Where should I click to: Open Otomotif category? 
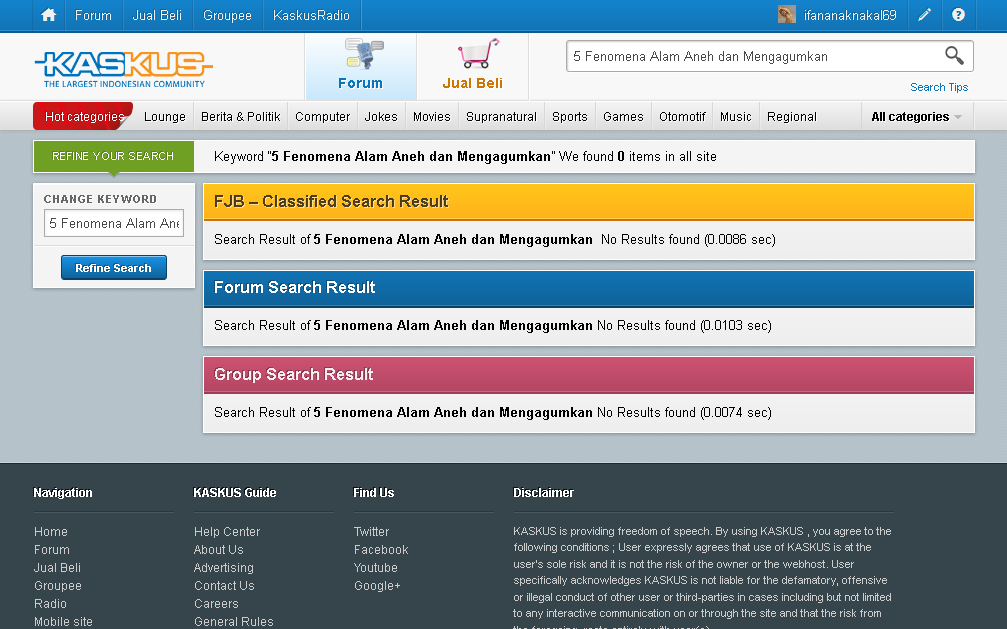(x=682, y=117)
